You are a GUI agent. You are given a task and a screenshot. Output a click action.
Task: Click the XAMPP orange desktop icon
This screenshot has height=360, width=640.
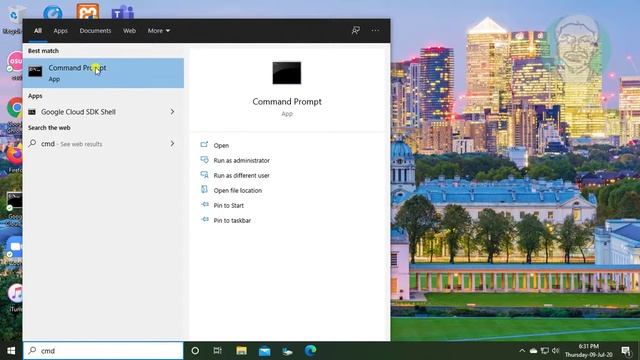pos(87,11)
